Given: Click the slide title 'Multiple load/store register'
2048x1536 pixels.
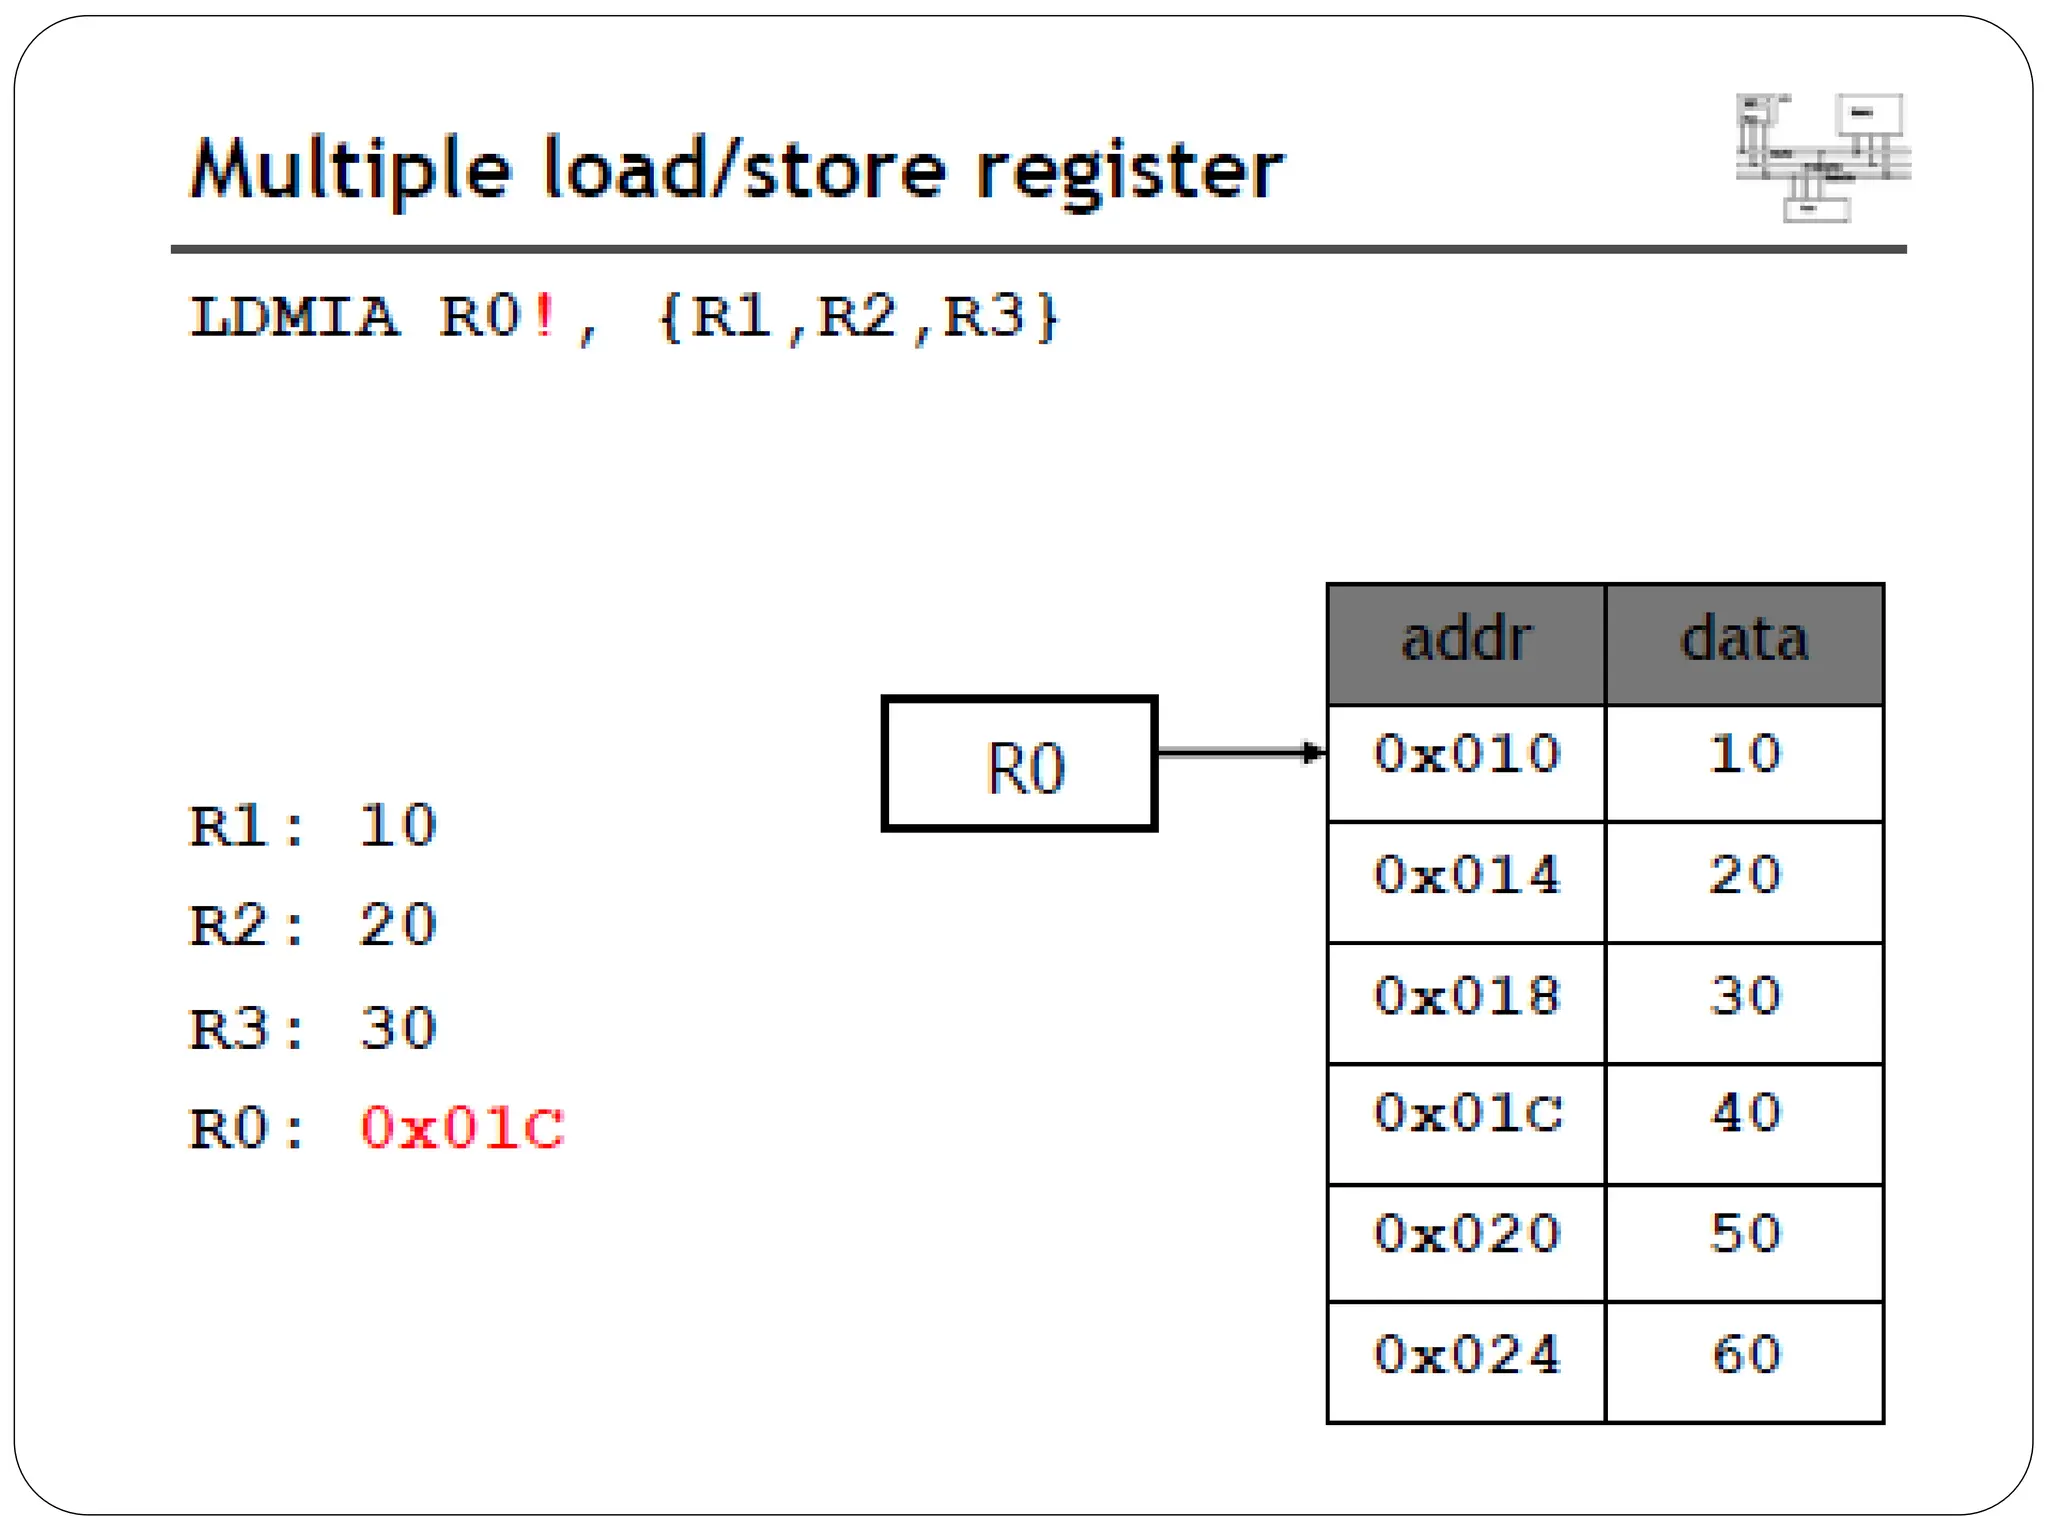Looking at the screenshot, I should pyautogui.click(x=737, y=169).
